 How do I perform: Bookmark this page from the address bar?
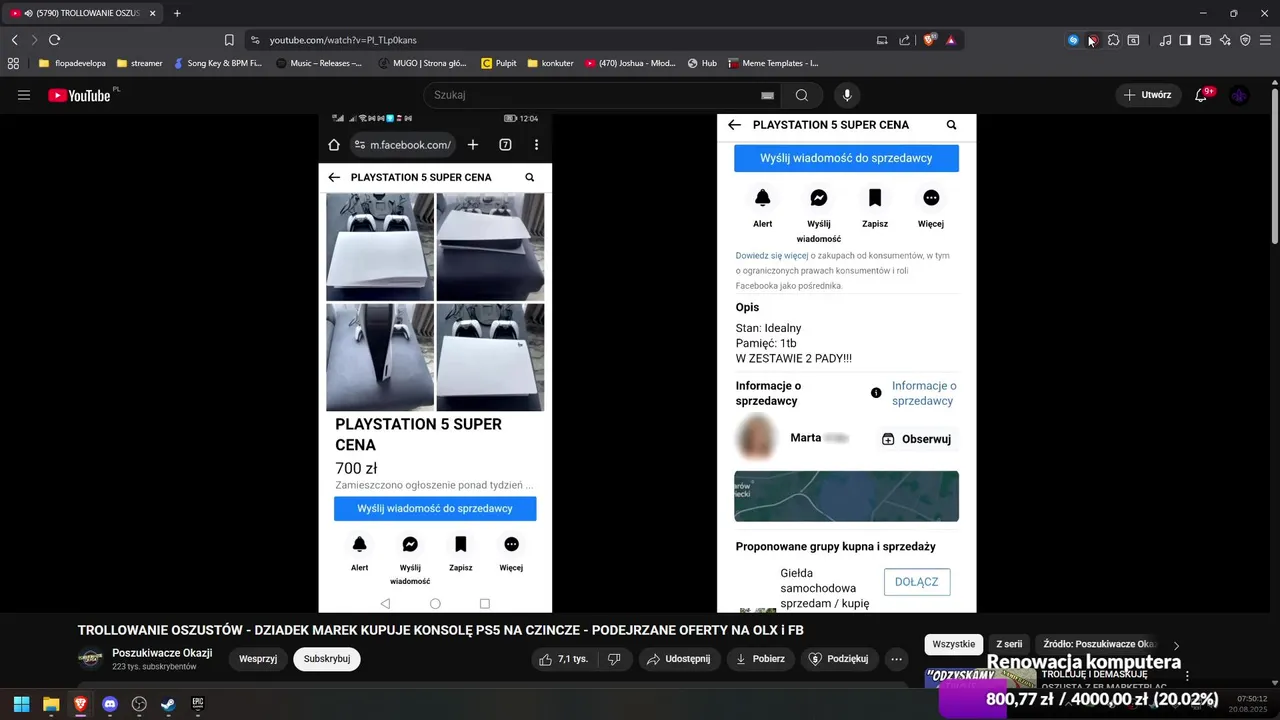(x=229, y=40)
